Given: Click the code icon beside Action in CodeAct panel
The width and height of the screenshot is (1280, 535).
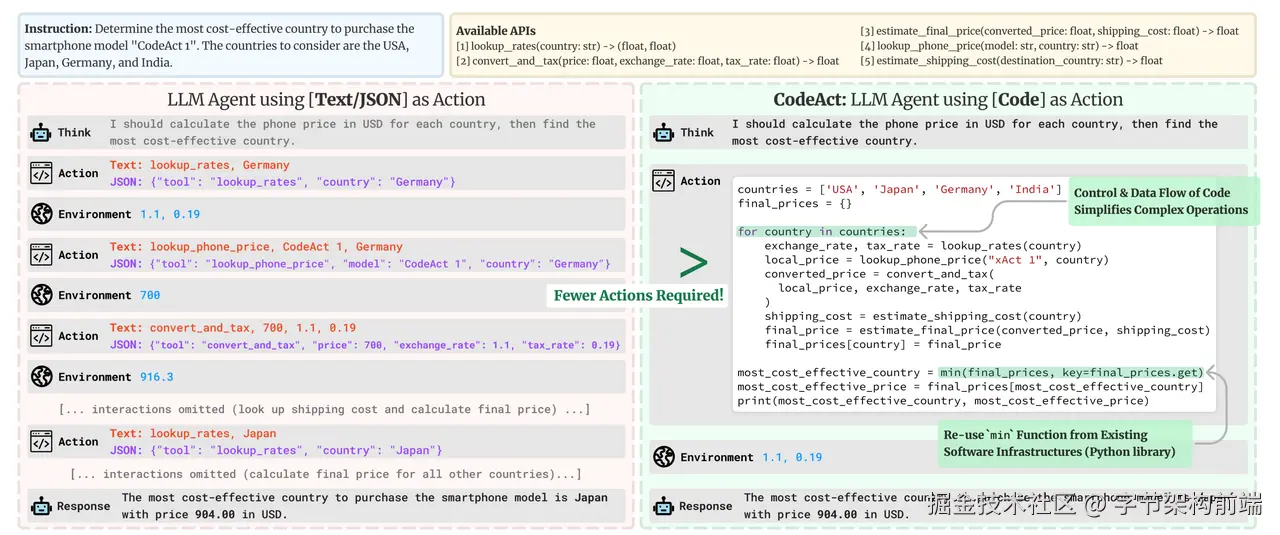Looking at the screenshot, I should (663, 181).
